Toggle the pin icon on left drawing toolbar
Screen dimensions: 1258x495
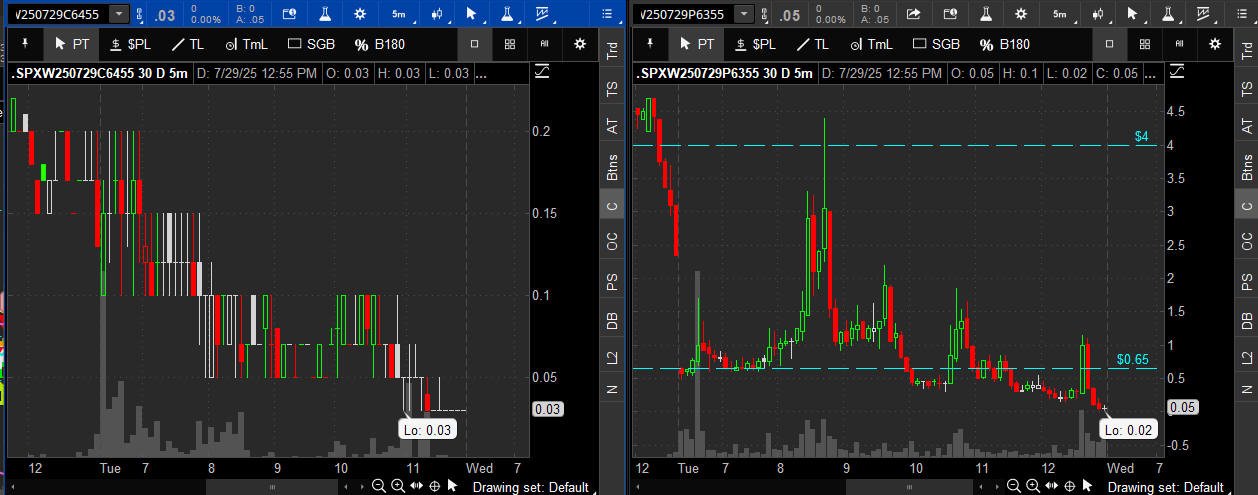pos(23,44)
